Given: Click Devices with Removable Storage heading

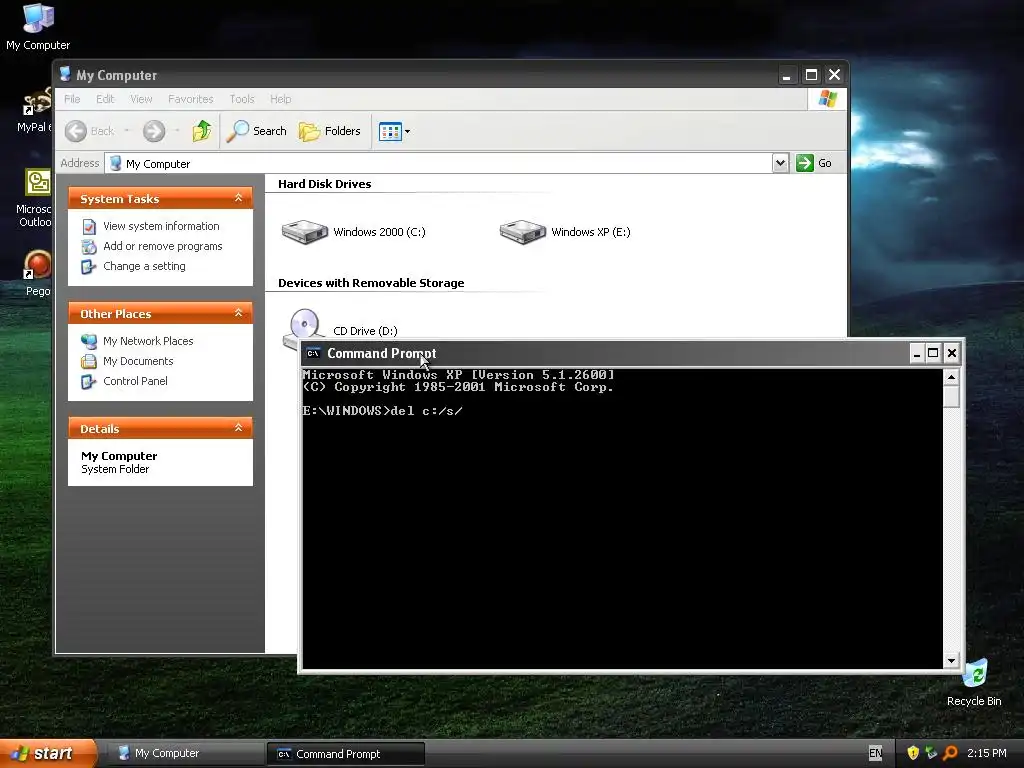Looking at the screenshot, I should click(x=371, y=283).
